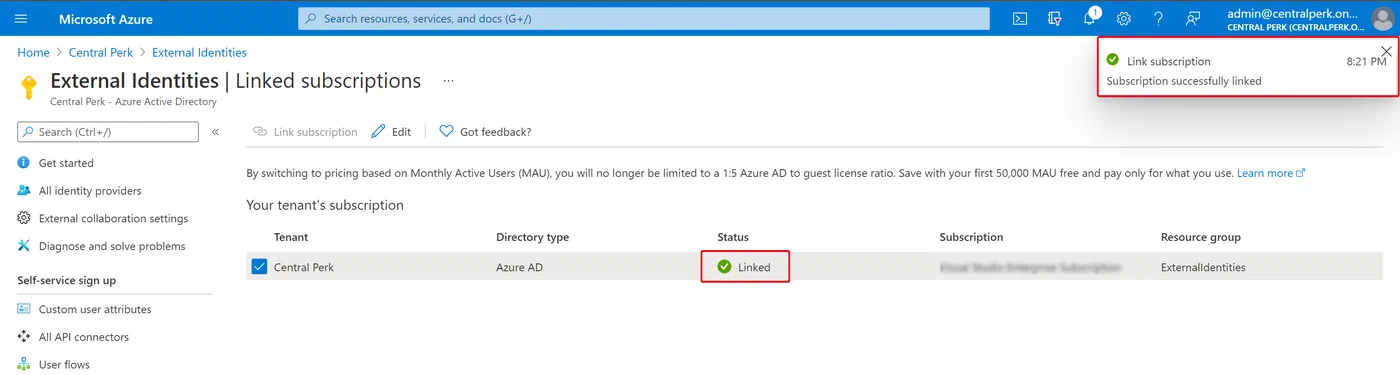
Task: Click Subscription successfully linked message
Action: (1184, 81)
